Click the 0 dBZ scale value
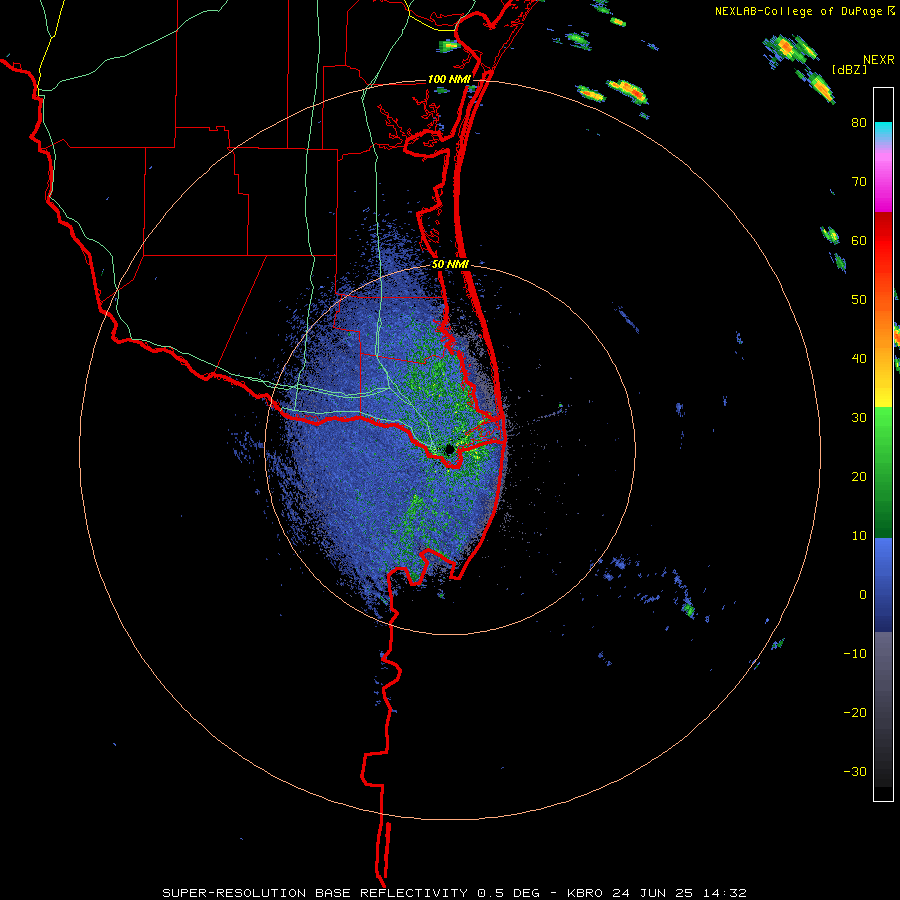900x900 pixels. pos(863,595)
